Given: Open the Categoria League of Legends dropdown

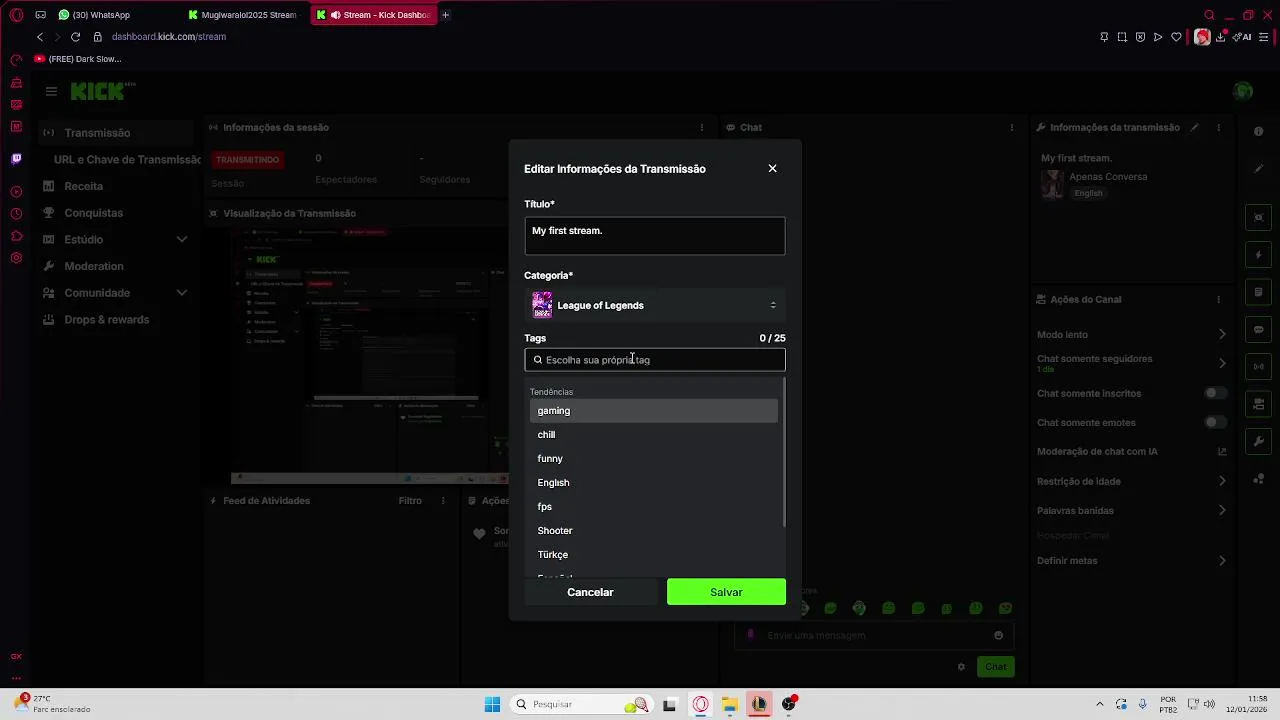Looking at the screenshot, I should pyautogui.click(x=654, y=305).
